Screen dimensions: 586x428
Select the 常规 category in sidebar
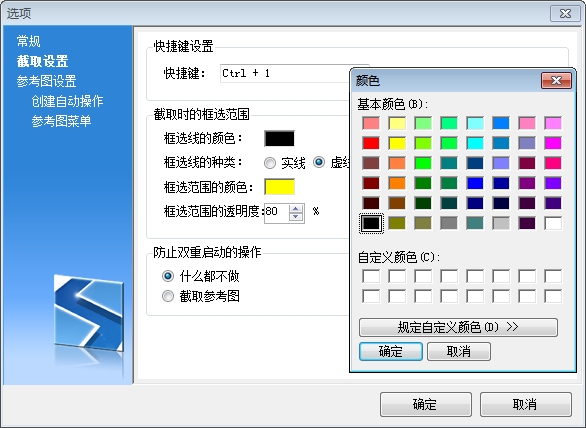(28, 41)
